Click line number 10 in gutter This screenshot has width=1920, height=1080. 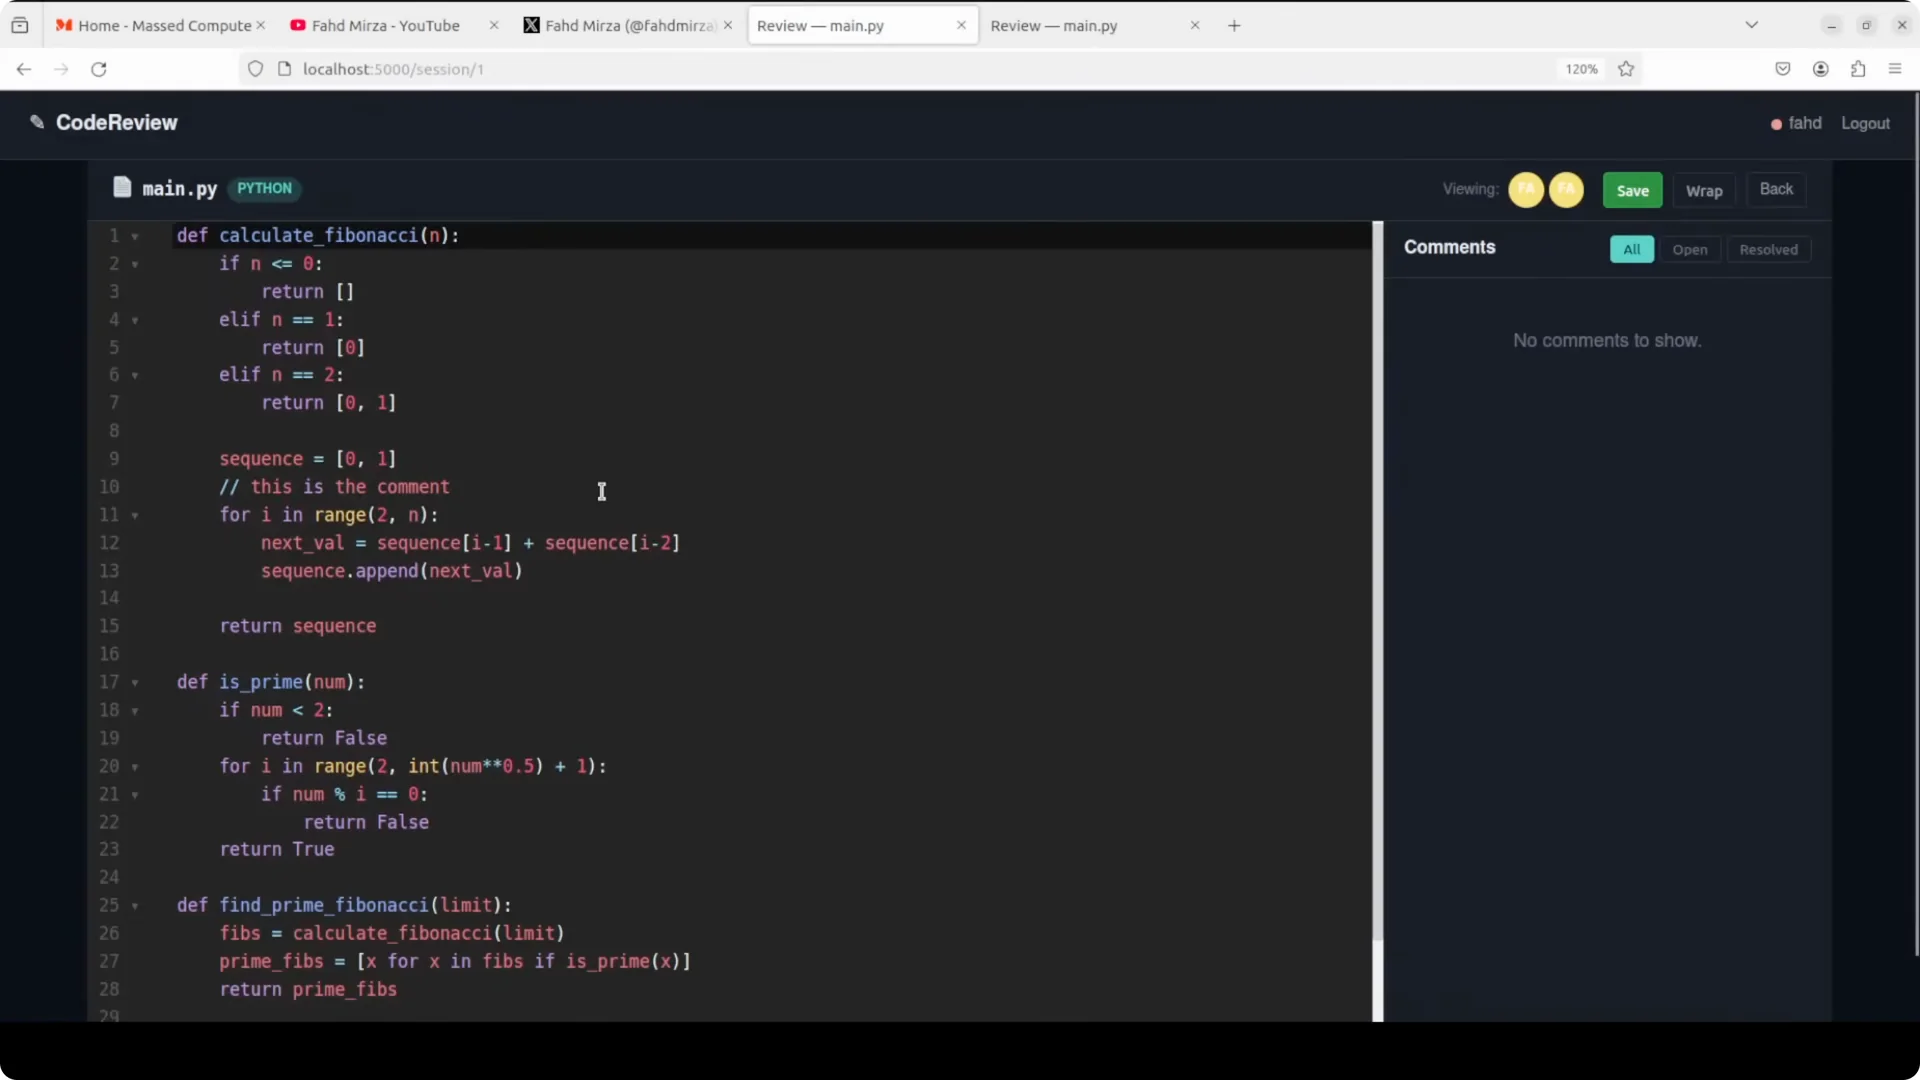tap(109, 487)
